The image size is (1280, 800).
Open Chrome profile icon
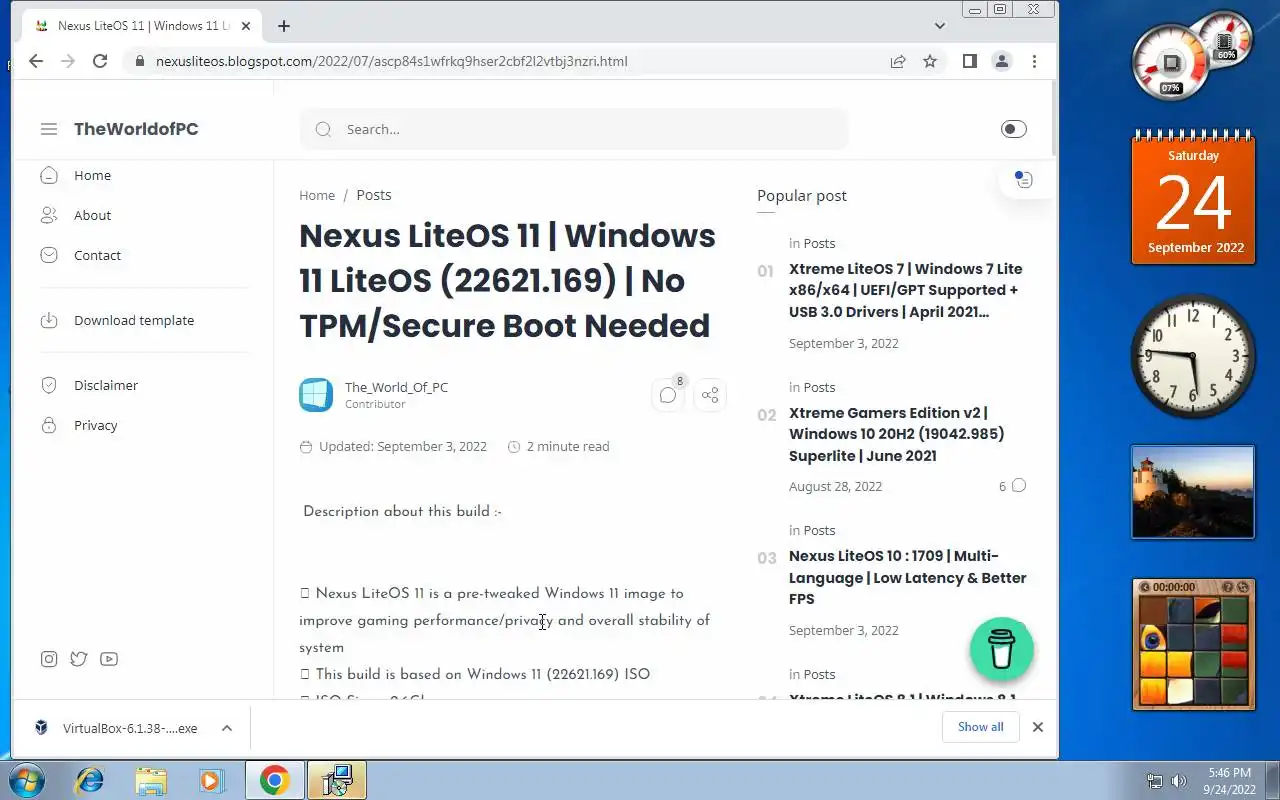(x=1001, y=61)
